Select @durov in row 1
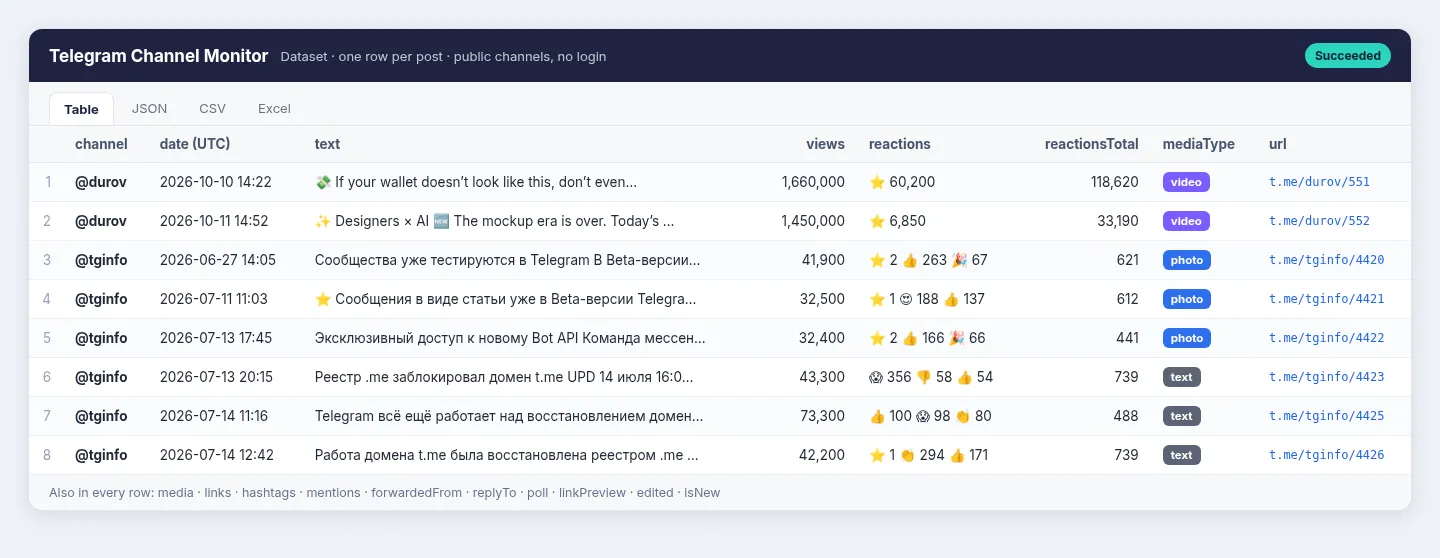Screen dimensions: 1440x558 (101, 182)
